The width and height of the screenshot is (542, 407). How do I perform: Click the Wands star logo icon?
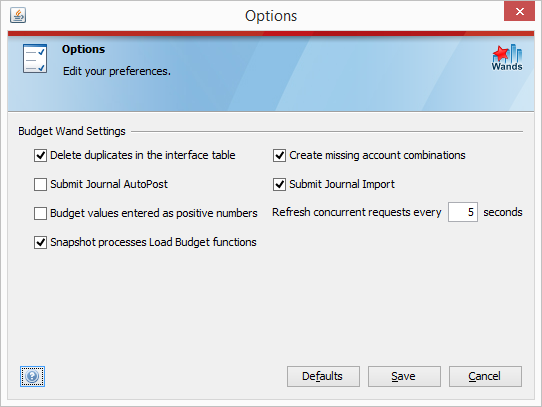[507, 58]
